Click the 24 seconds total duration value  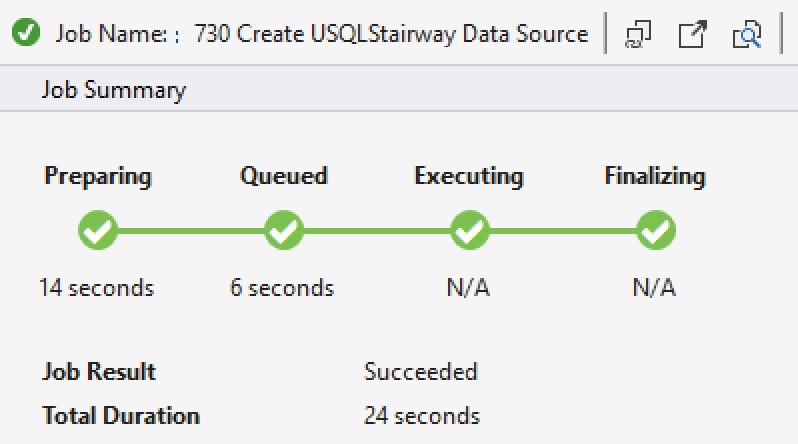422,415
